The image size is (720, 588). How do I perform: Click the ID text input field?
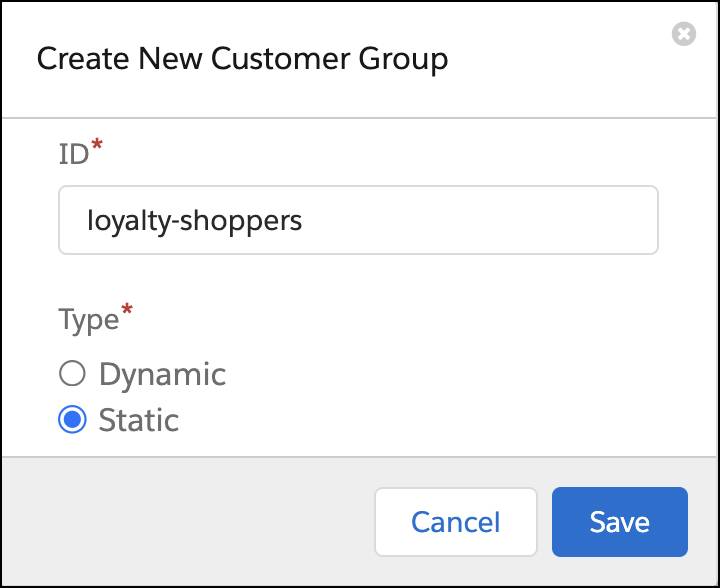point(358,220)
